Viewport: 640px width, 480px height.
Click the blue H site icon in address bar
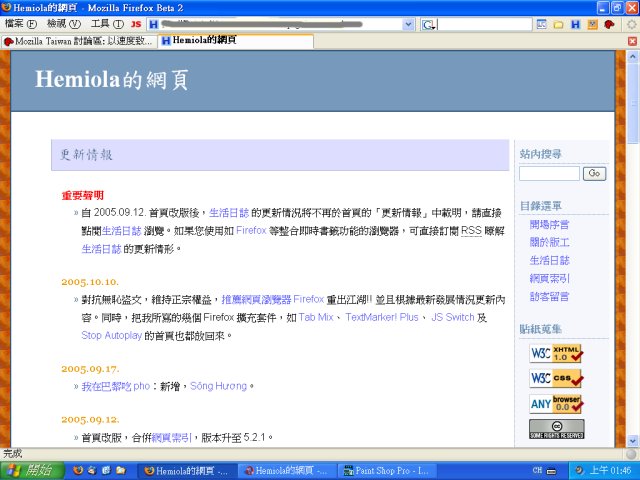153,24
